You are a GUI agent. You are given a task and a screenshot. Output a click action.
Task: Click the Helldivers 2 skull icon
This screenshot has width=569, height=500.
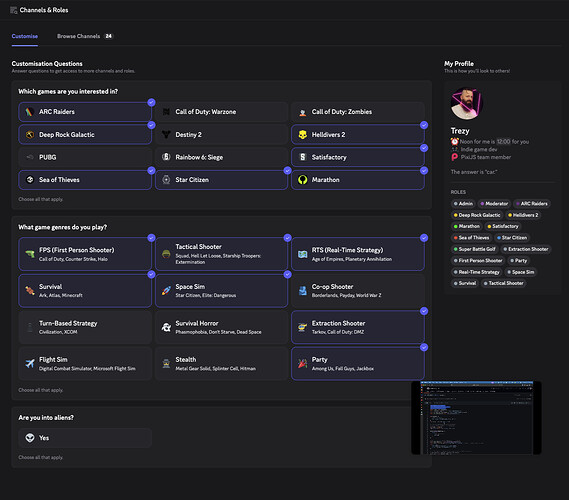(302, 135)
